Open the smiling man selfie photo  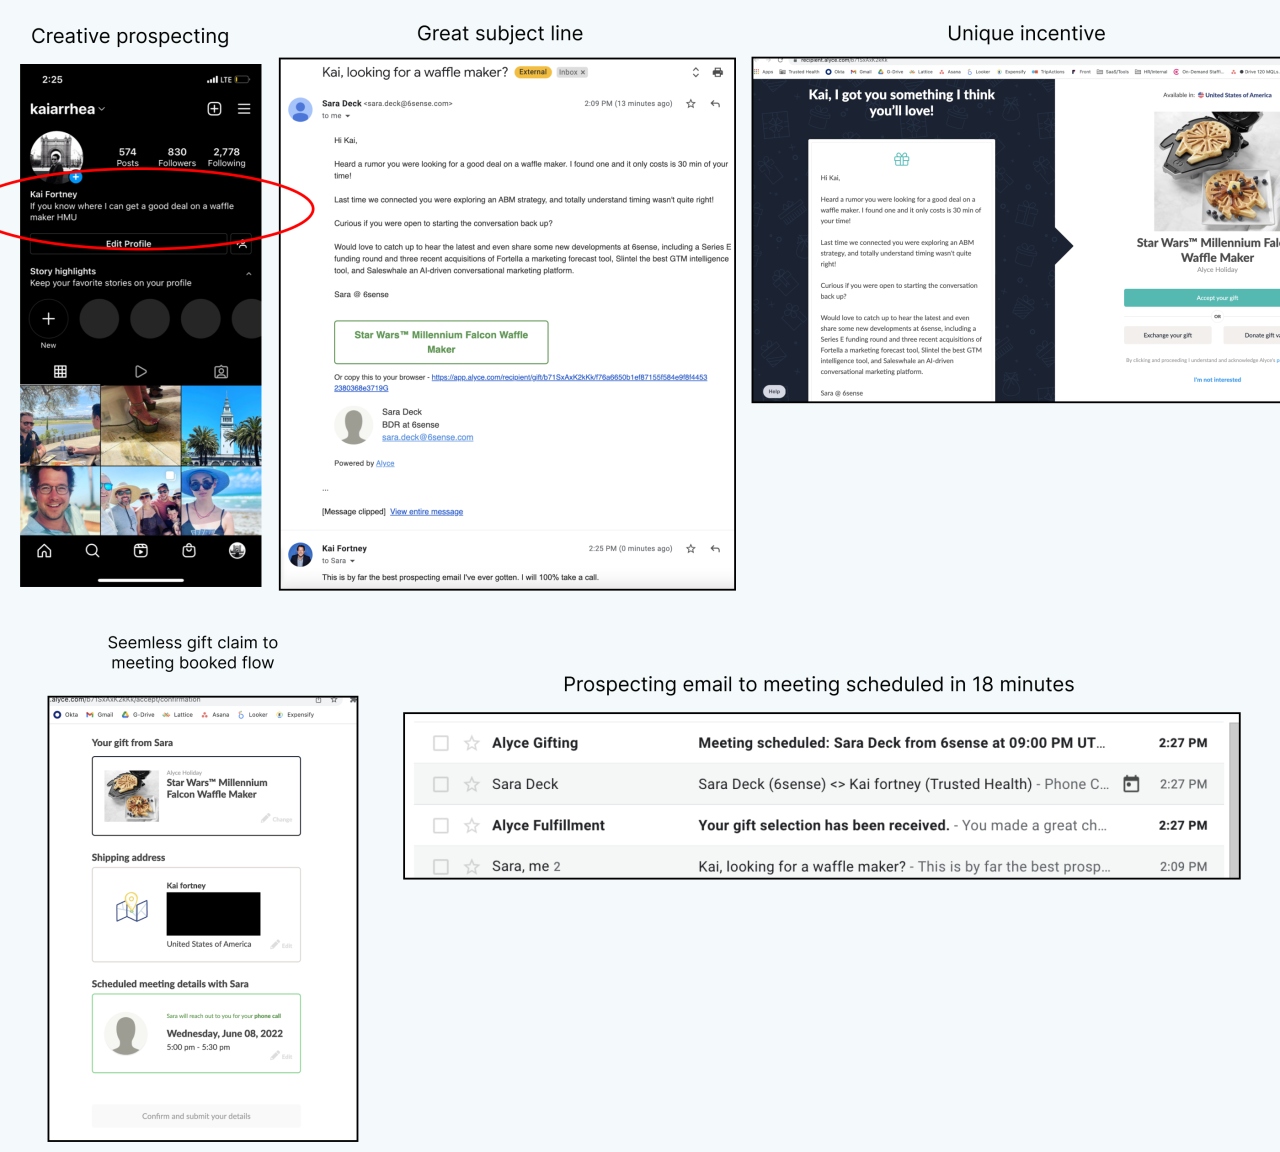59,501
